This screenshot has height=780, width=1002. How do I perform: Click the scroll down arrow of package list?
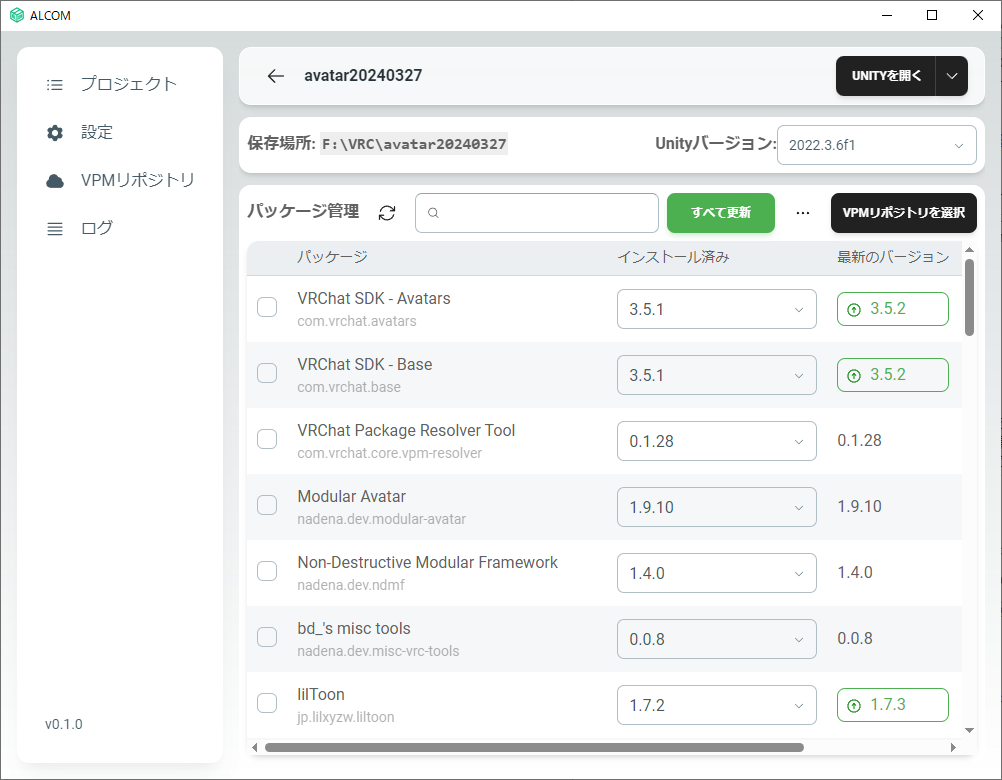coord(969,730)
